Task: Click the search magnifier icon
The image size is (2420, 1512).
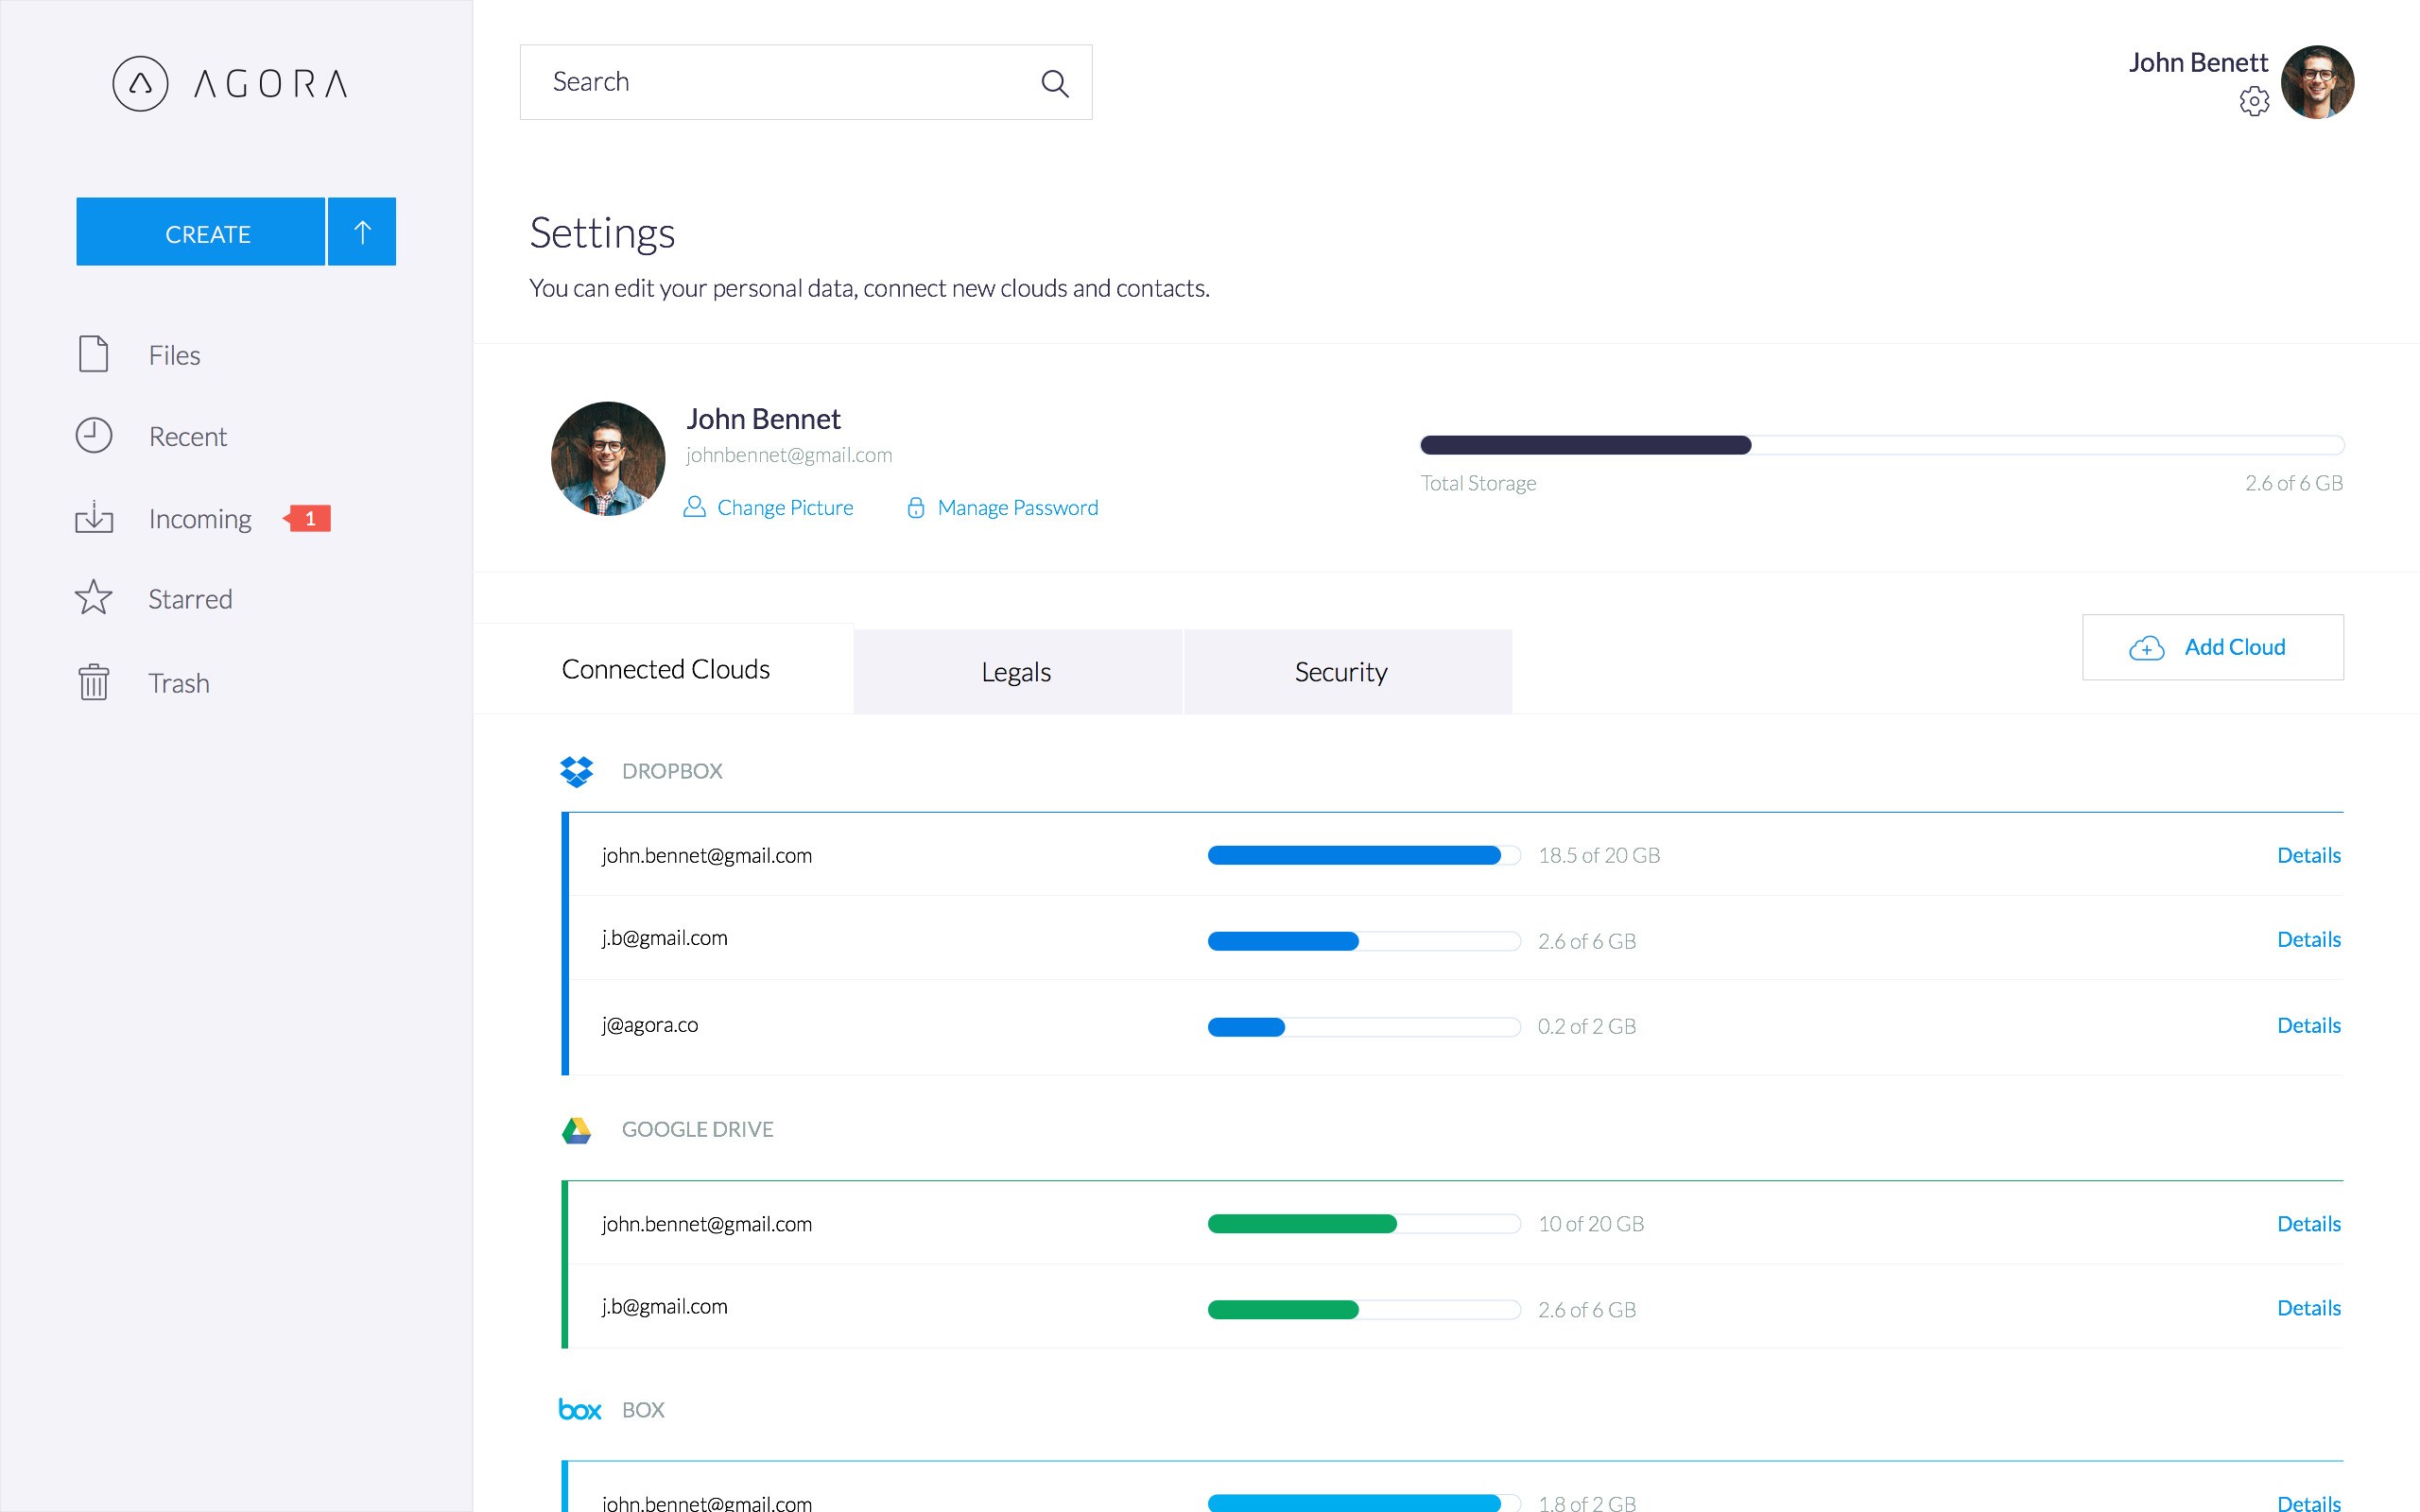Action: click(1055, 83)
